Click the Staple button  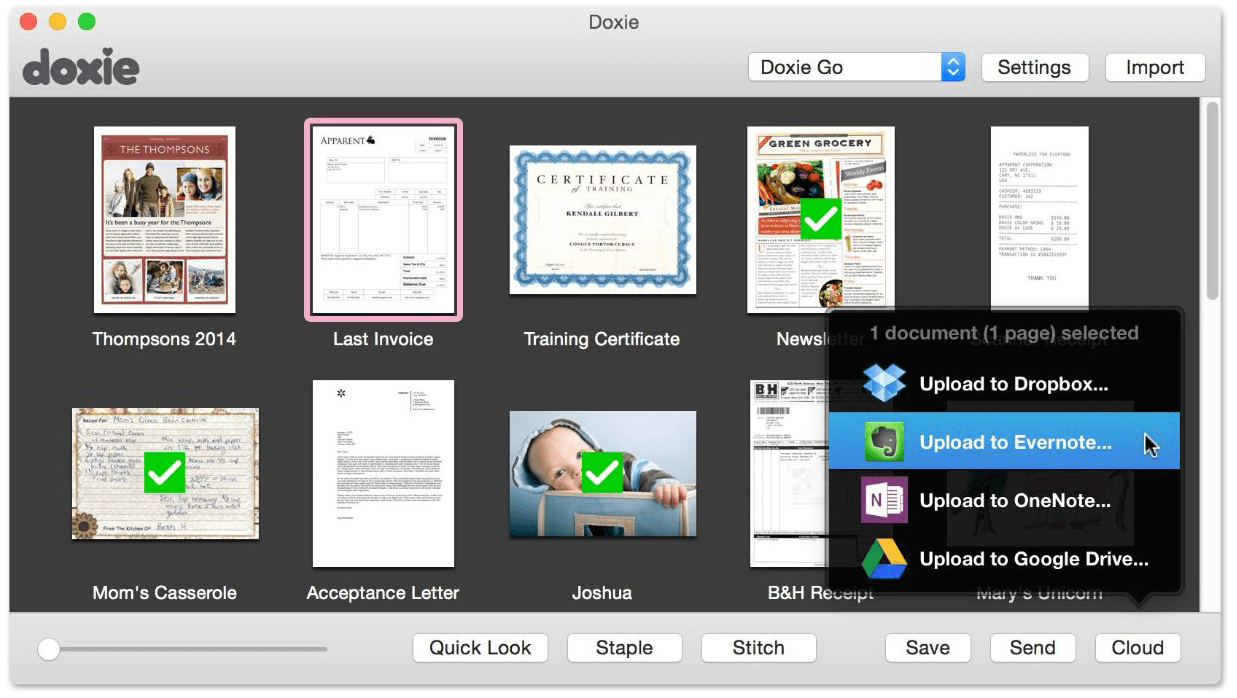tap(624, 647)
